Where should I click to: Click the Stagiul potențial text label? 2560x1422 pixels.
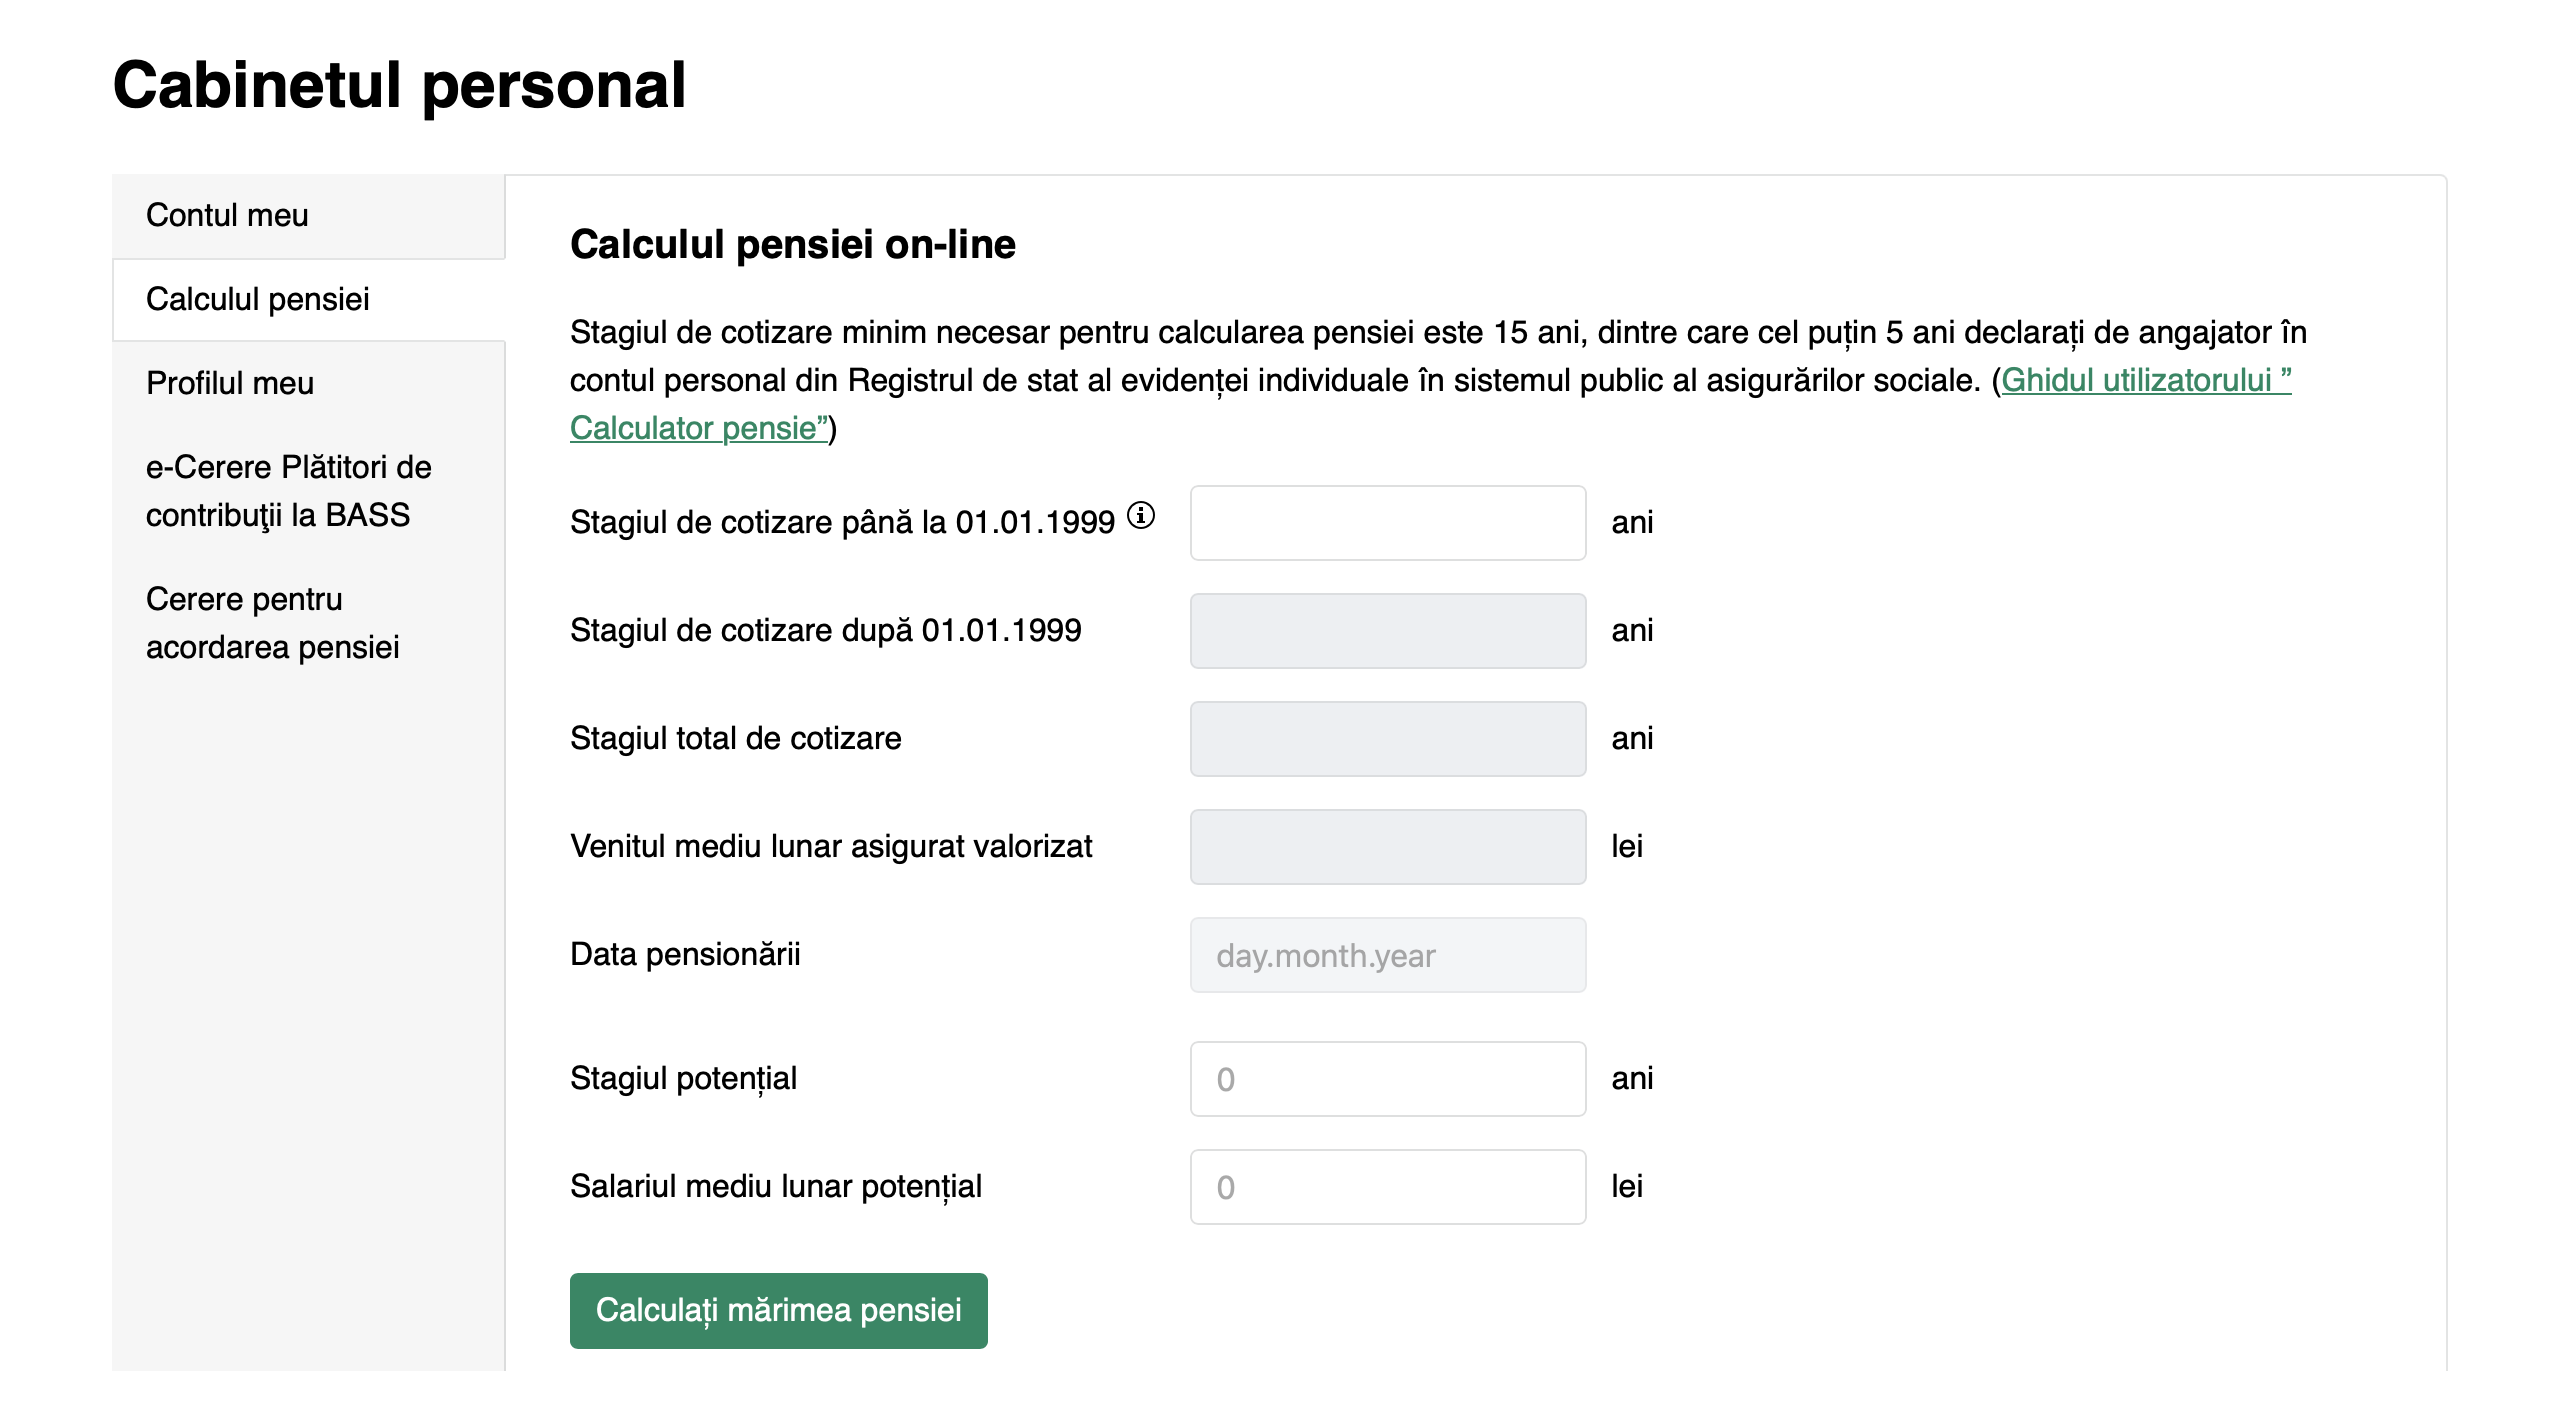point(683,1079)
